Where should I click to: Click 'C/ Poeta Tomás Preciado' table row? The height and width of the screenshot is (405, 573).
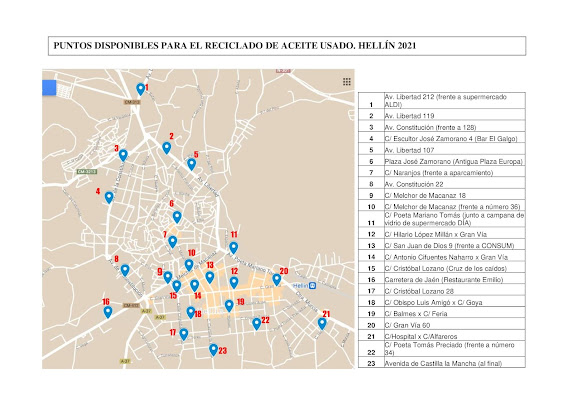point(442,349)
